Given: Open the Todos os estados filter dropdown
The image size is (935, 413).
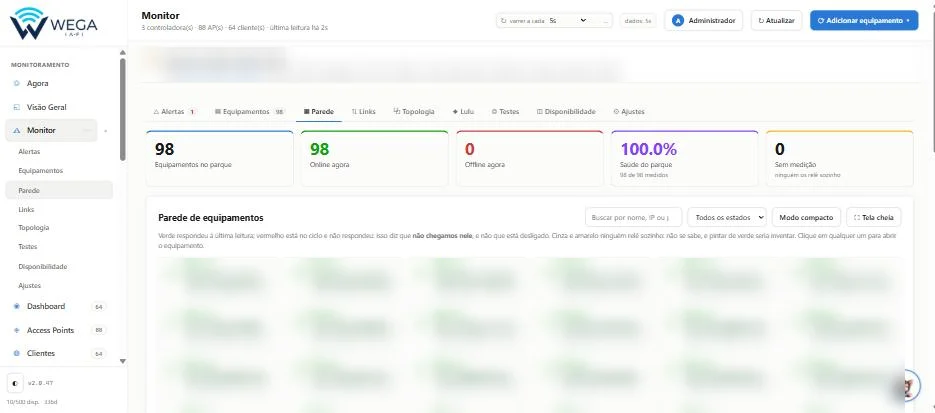Looking at the screenshot, I should pos(727,218).
